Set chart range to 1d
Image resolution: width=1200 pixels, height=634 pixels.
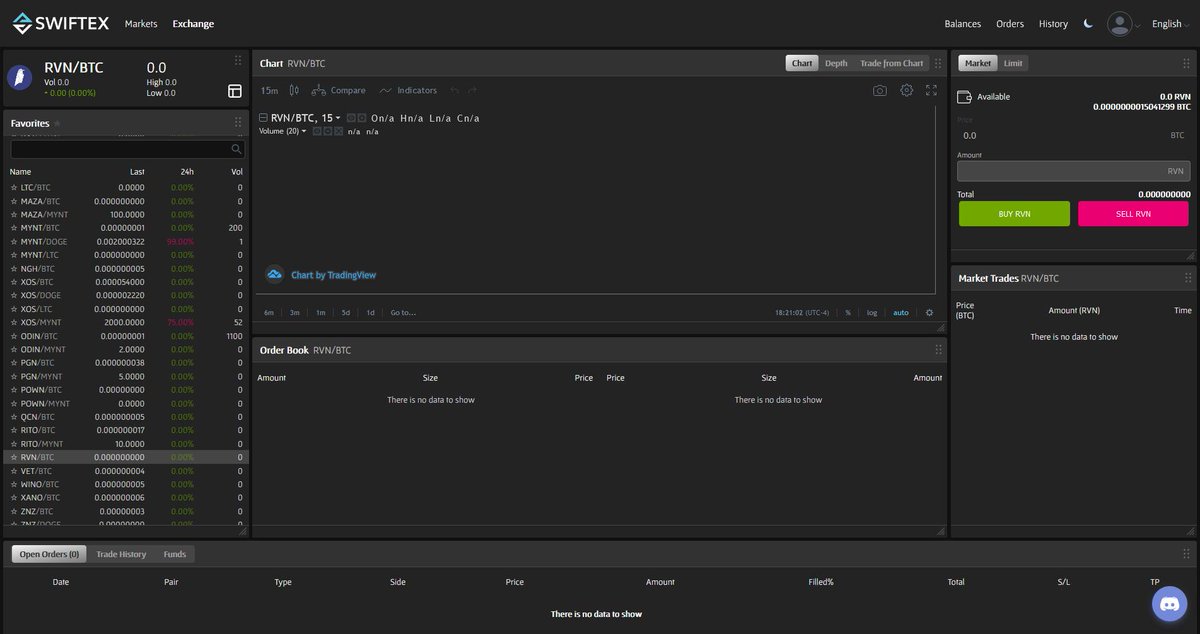pyautogui.click(x=370, y=312)
